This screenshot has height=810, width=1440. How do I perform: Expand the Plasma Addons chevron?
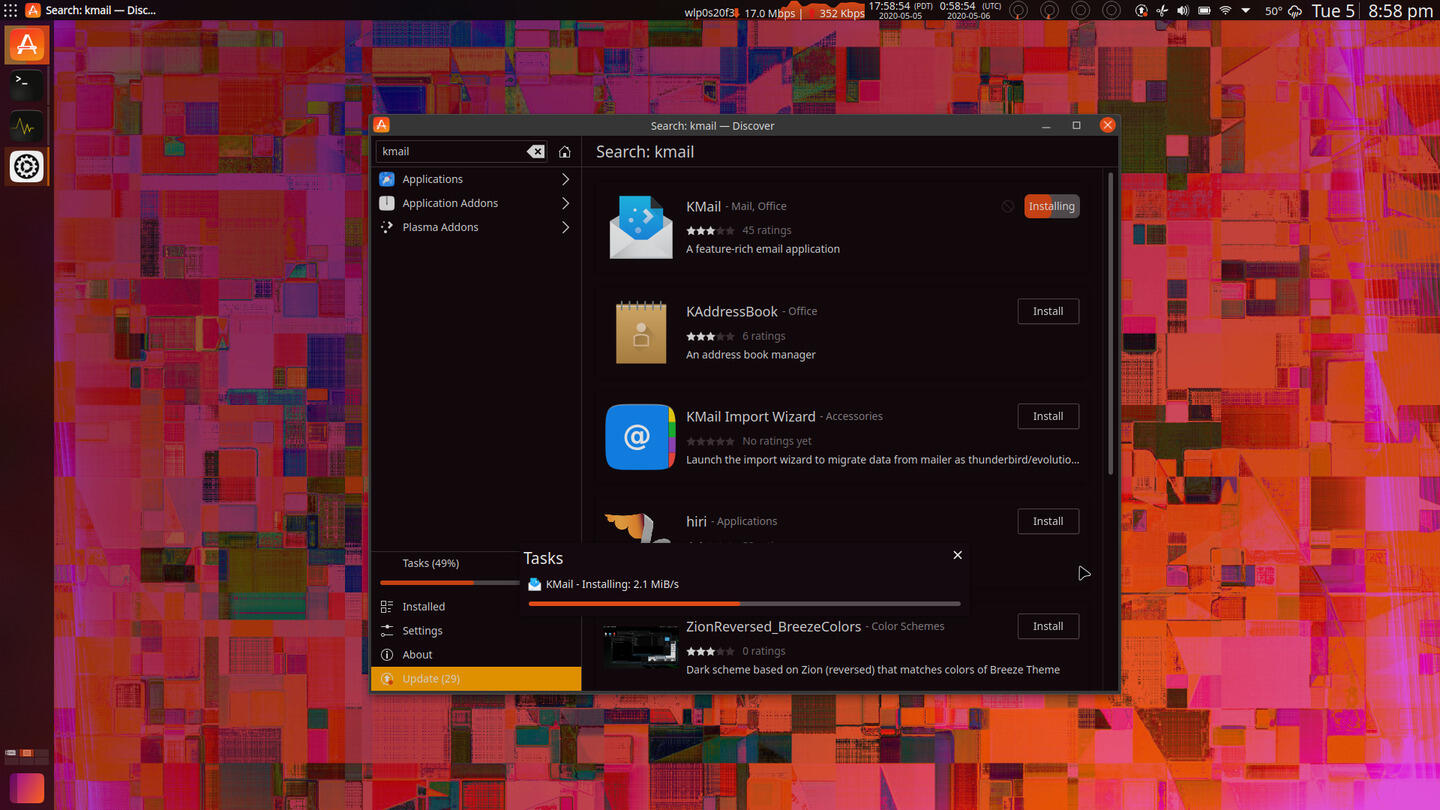pyautogui.click(x=565, y=227)
